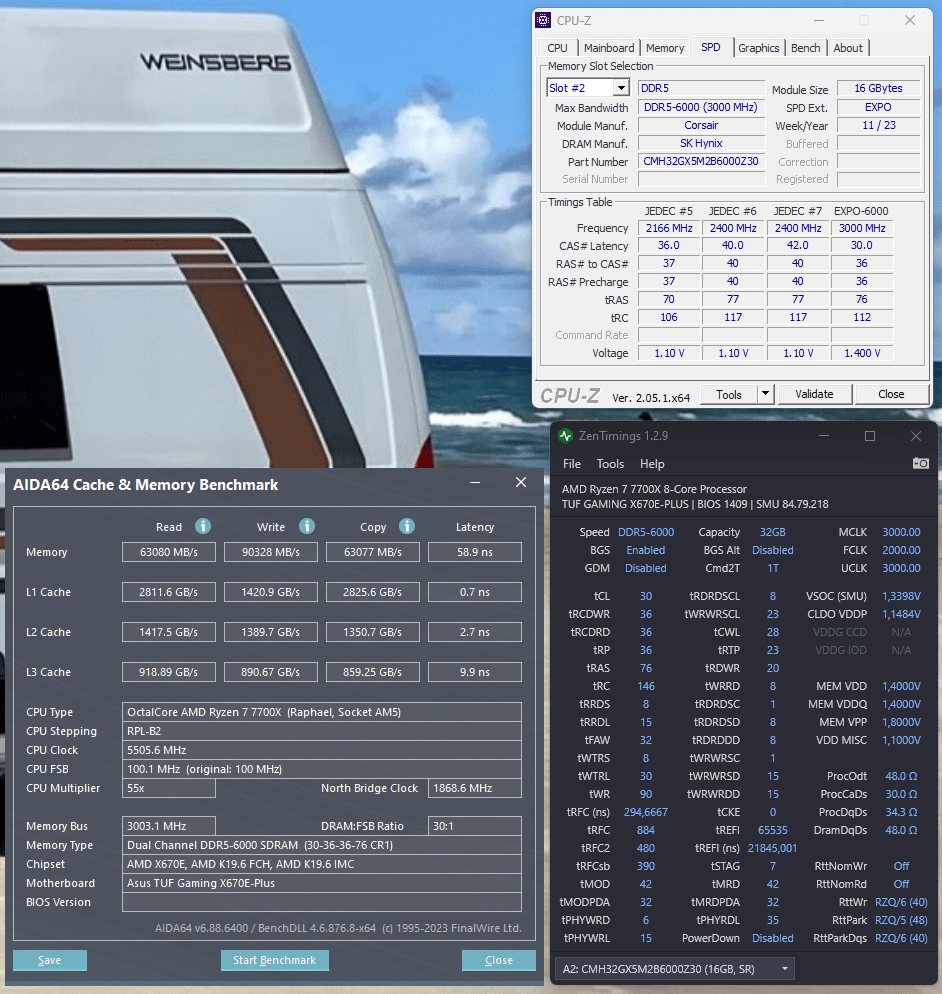Open the Copy info icon in AIDA64

407,526
